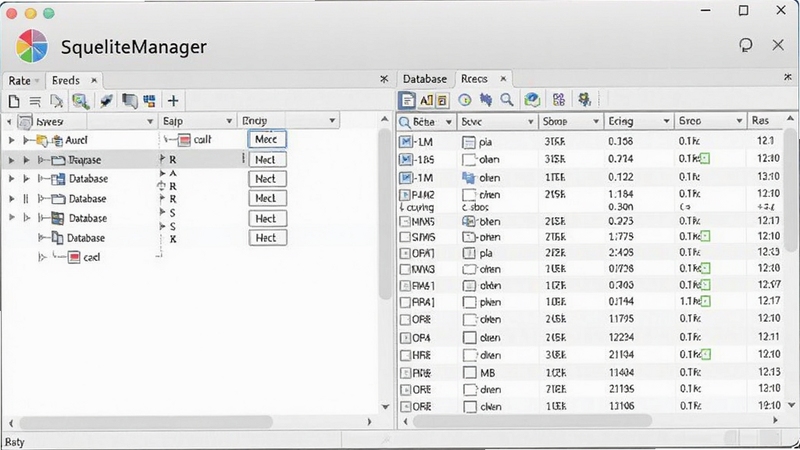Image resolution: width=800 pixels, height=450 pixels.
Task: Toggle the checkbox of the MM5 row
Action: 405,221
